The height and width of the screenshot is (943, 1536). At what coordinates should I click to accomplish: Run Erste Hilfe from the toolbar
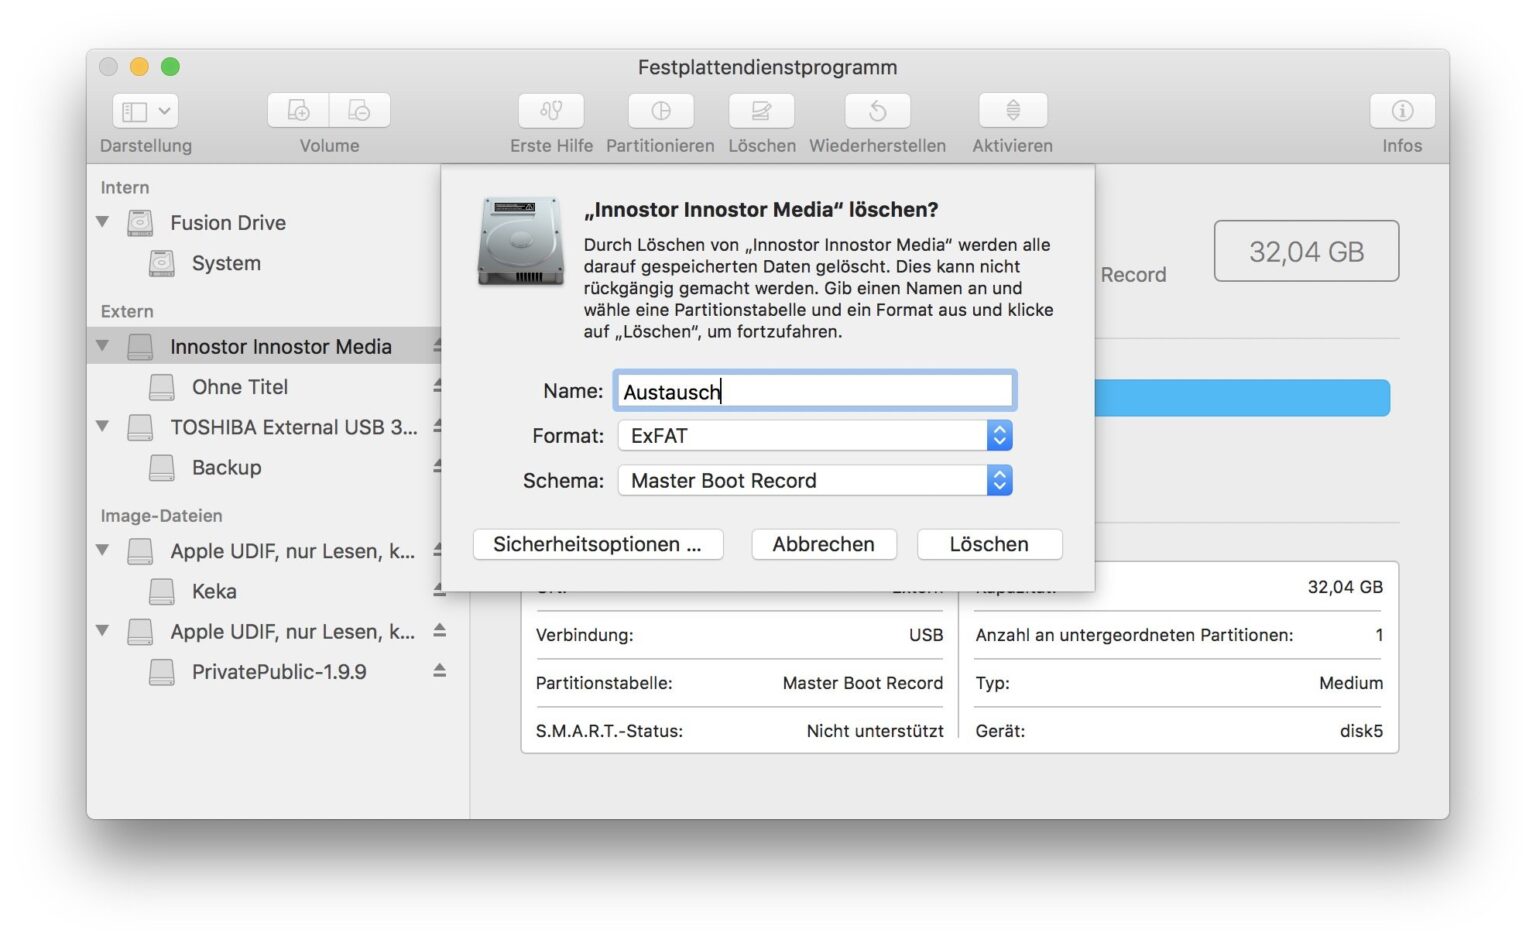tap(551, 110)
